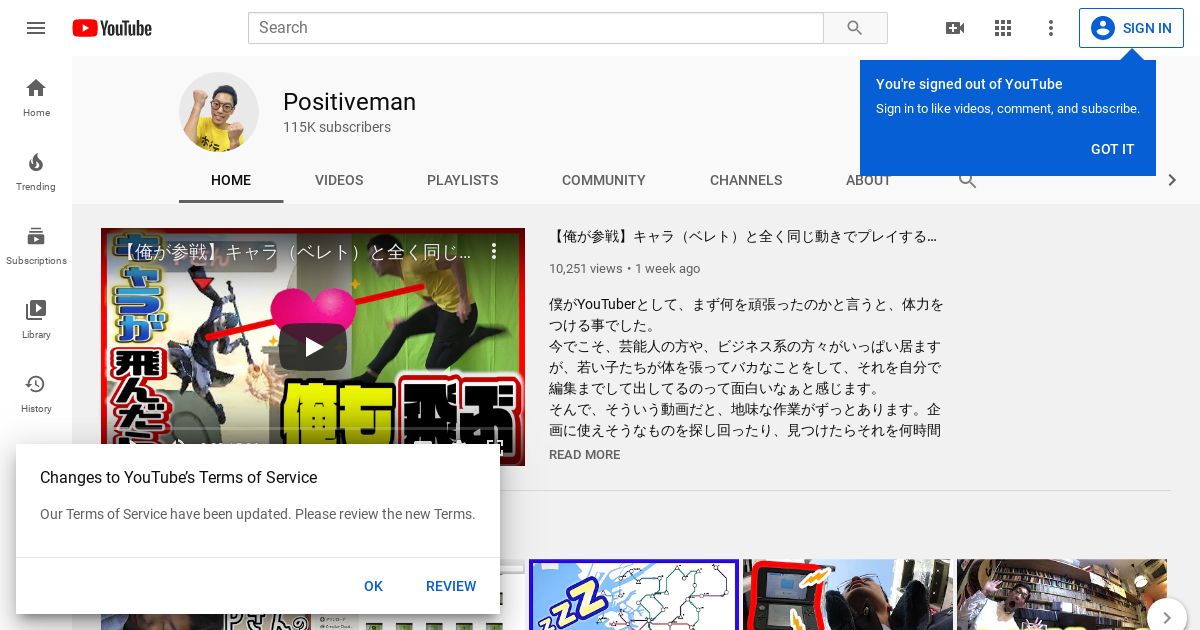This screenshot has width=1200, height=630.
Task: Open the bookshelf video thumbnail
Action: 1061,595
